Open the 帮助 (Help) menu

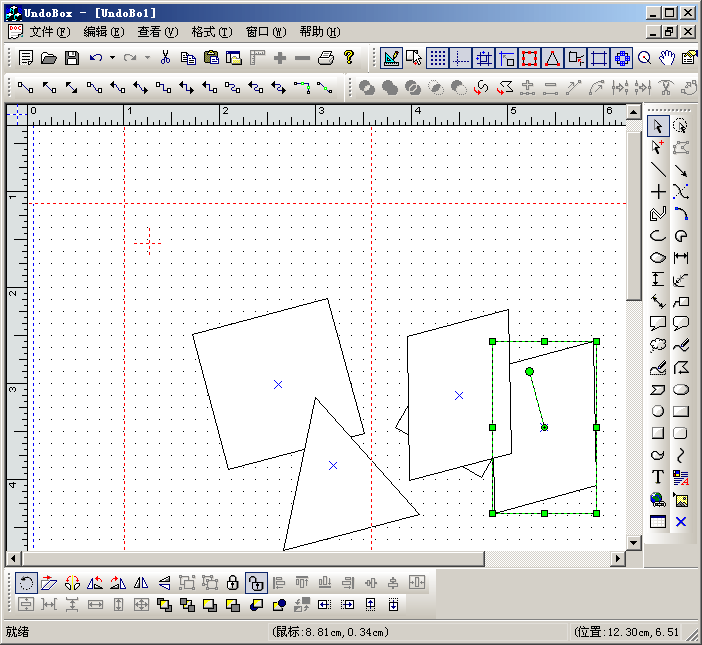[319, 32]
